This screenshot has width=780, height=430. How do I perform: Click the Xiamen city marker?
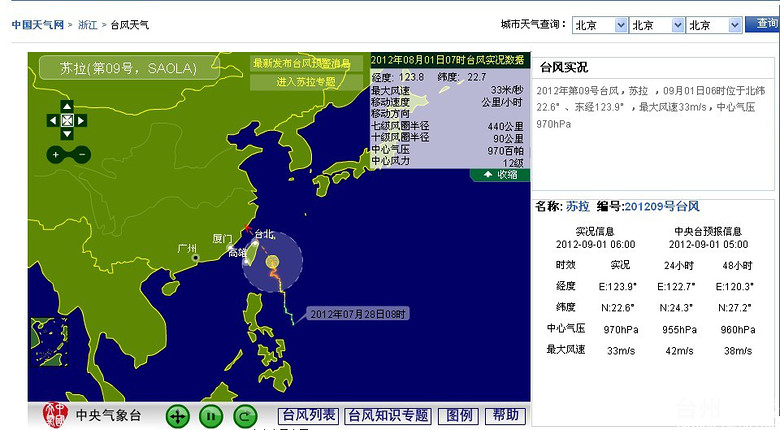coord(229,247)
